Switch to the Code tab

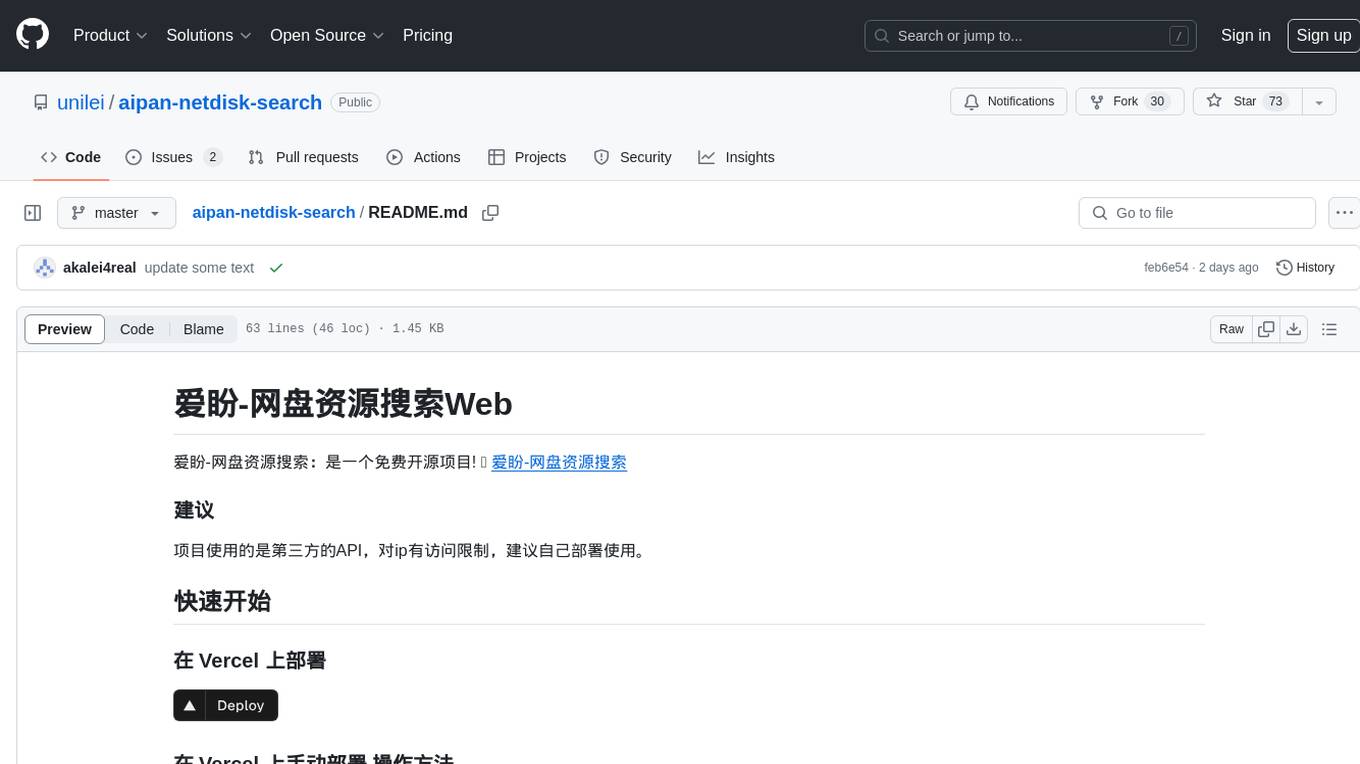coord(71,157)
